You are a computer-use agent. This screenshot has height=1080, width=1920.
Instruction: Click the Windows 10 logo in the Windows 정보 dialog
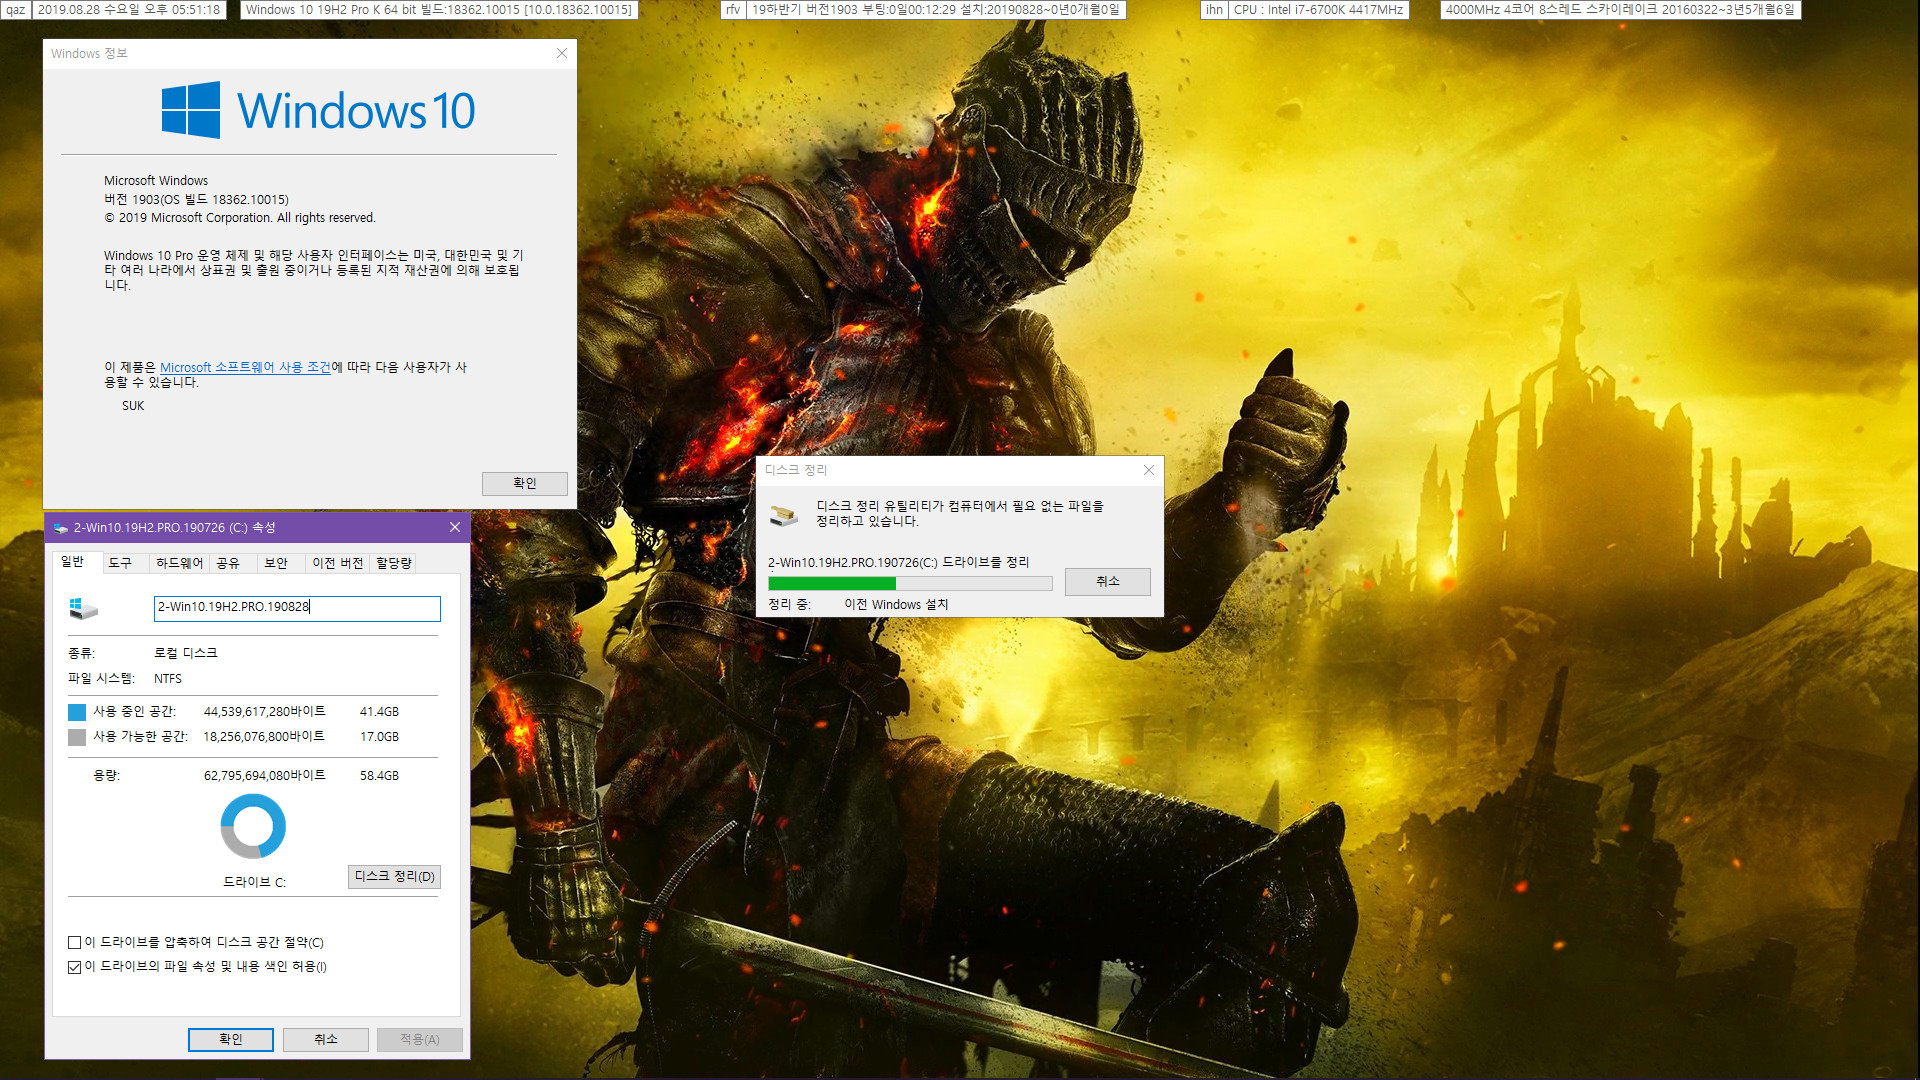(x=318, y=110)
